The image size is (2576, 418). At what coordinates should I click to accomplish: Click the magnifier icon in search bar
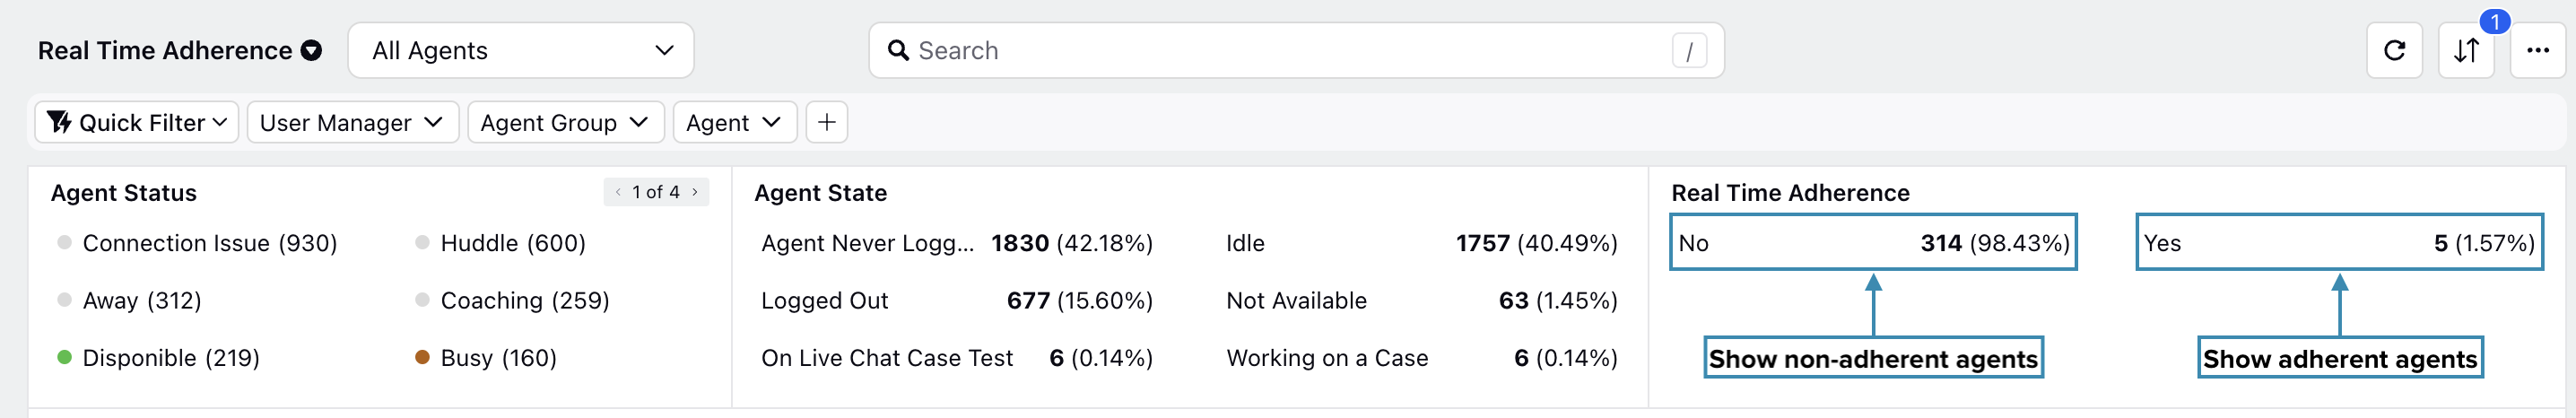click(898, 50)
